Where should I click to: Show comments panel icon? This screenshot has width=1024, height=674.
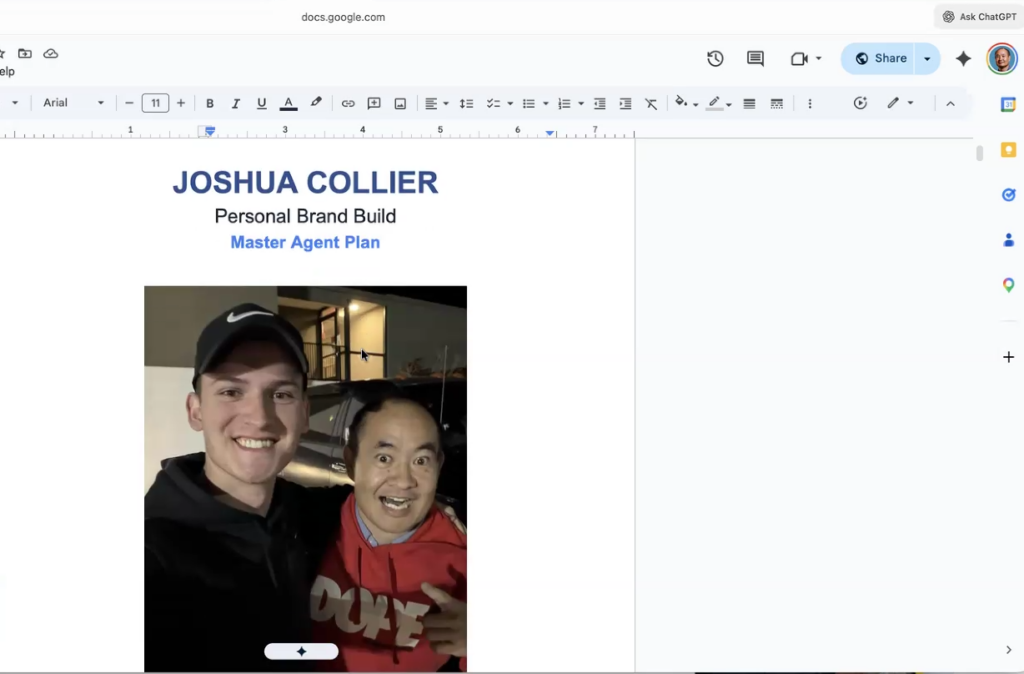[755, 59]
